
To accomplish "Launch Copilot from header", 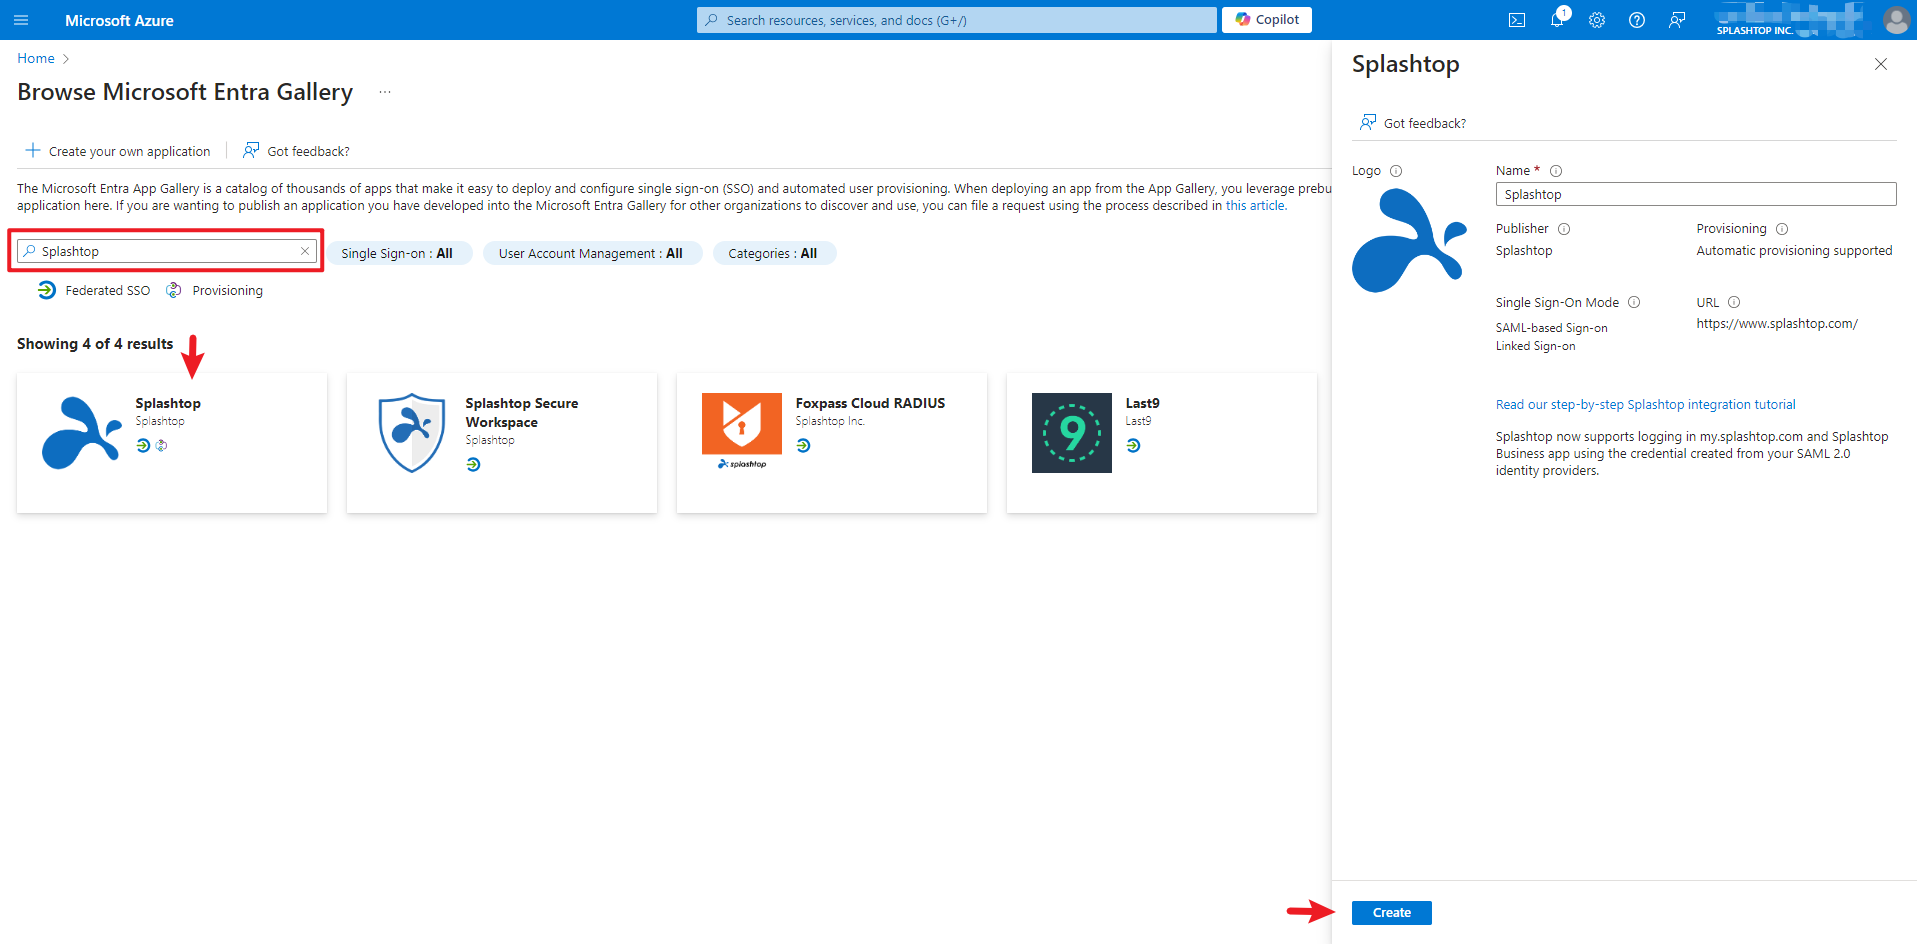I will pyautogui.click(x=1267, y=20).
